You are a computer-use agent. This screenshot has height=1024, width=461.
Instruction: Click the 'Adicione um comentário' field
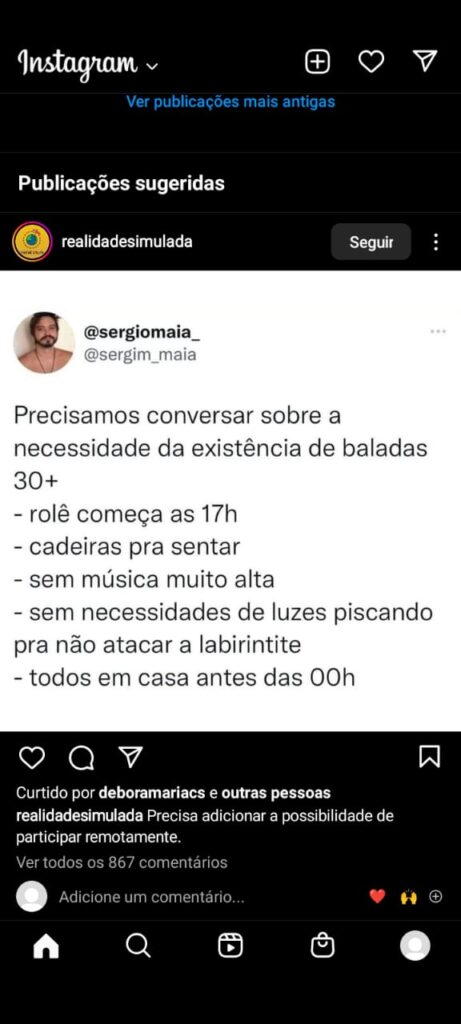(151, 898)
